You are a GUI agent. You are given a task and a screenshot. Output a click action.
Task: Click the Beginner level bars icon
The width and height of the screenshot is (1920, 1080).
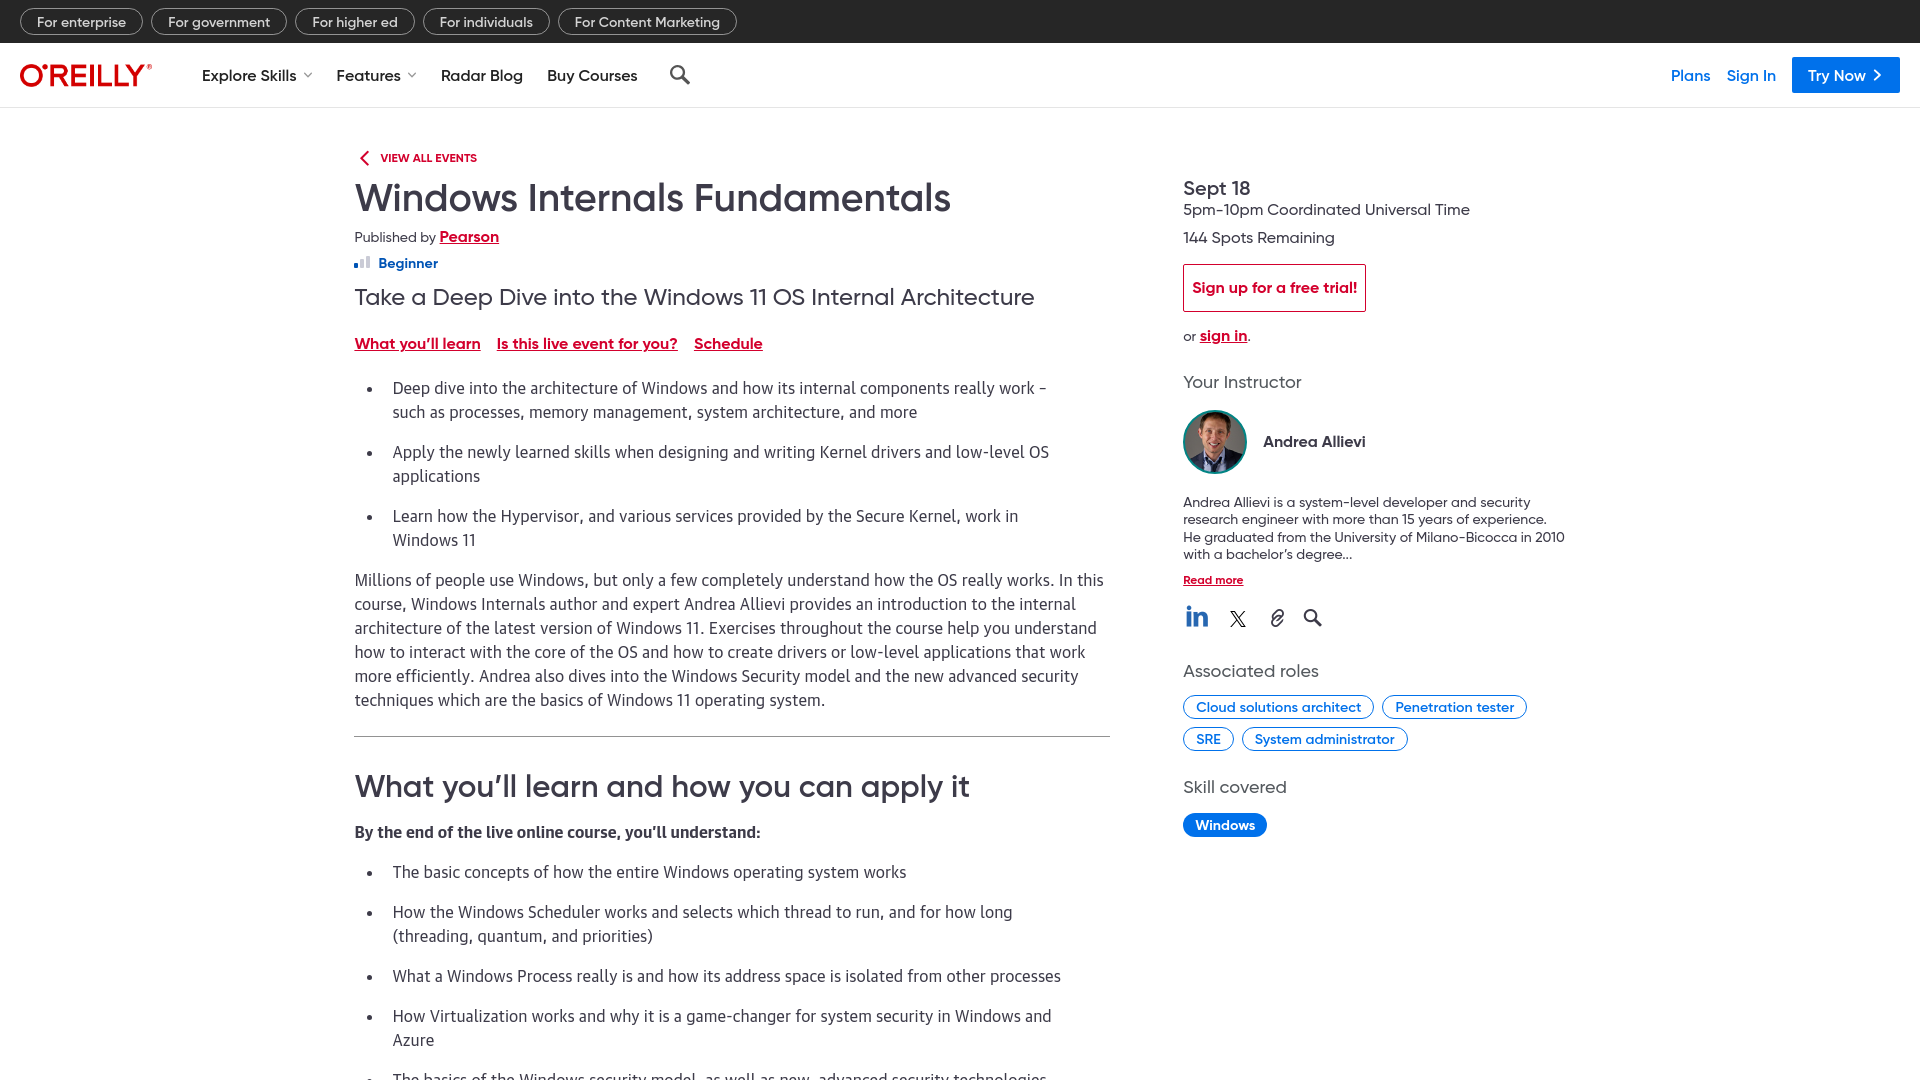(x=362, y=263)
